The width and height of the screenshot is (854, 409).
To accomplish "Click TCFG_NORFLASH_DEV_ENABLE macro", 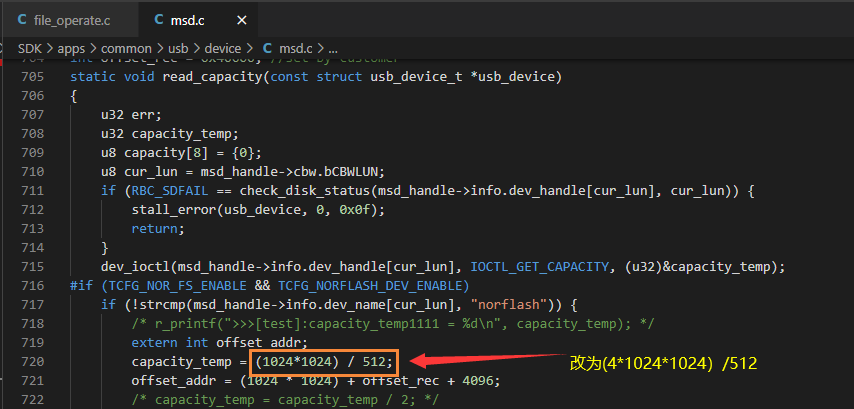I will (x=370, y=286).
